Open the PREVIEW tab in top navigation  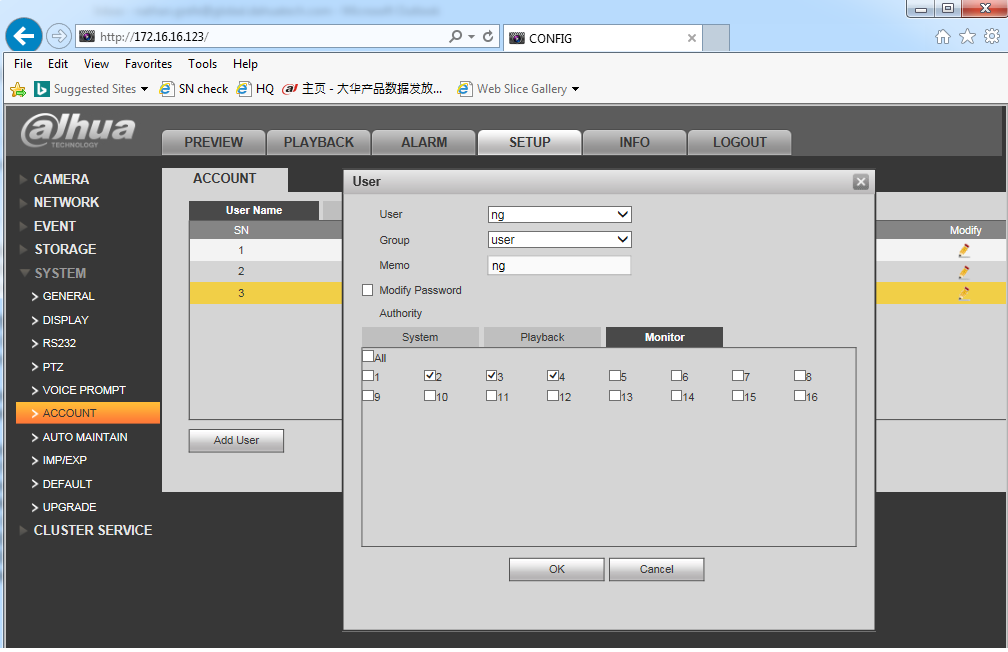[x=213, y=142]
